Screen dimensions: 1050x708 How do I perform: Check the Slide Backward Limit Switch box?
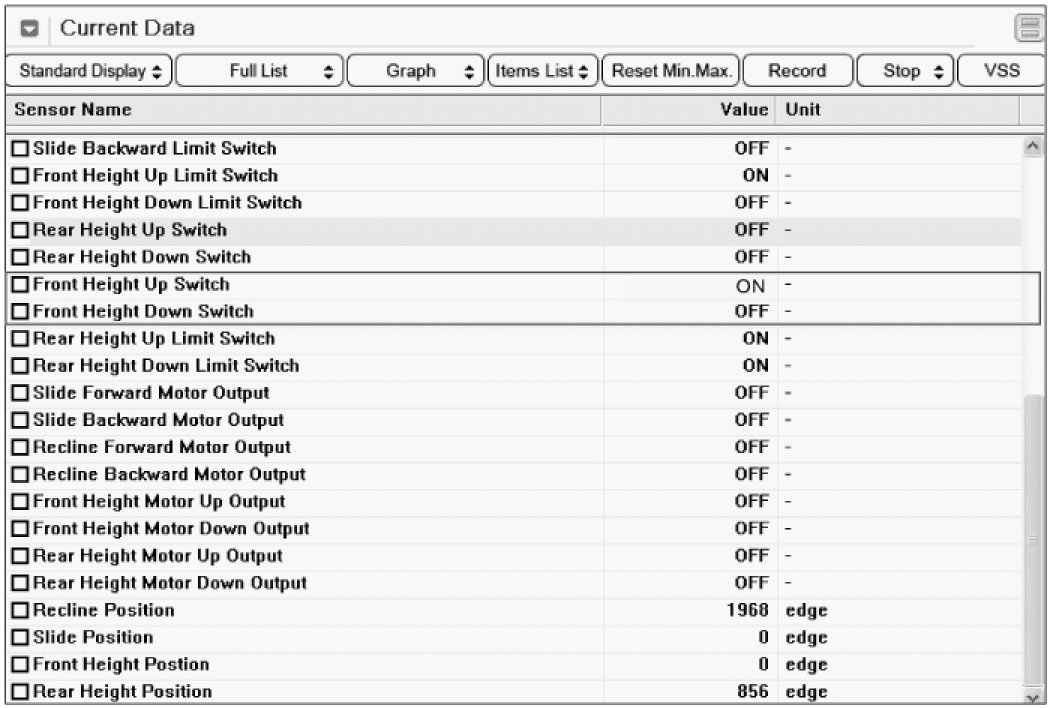[20, 149]
